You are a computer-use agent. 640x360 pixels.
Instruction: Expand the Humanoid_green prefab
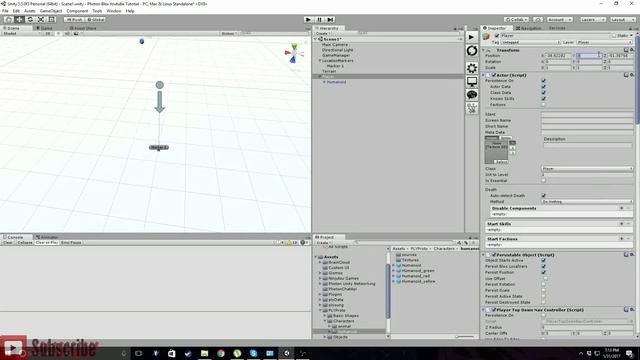click(393, 271)
